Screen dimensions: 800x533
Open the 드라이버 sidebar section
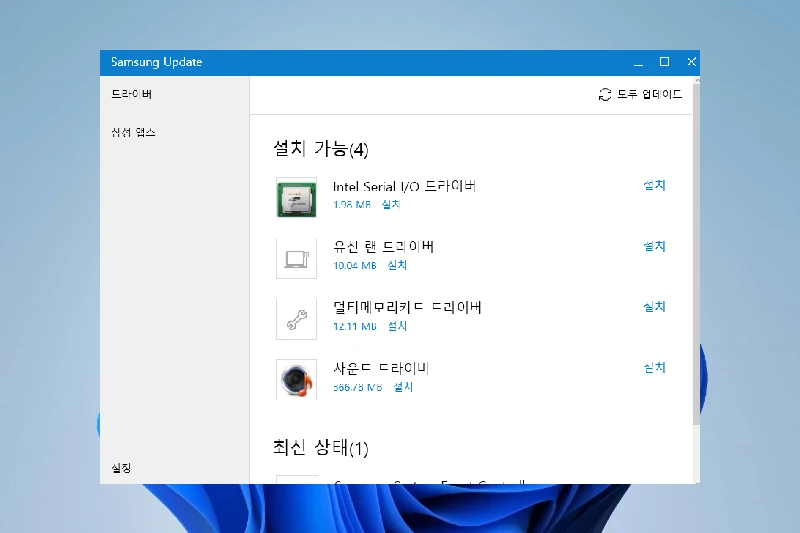[x=132, y=94]
